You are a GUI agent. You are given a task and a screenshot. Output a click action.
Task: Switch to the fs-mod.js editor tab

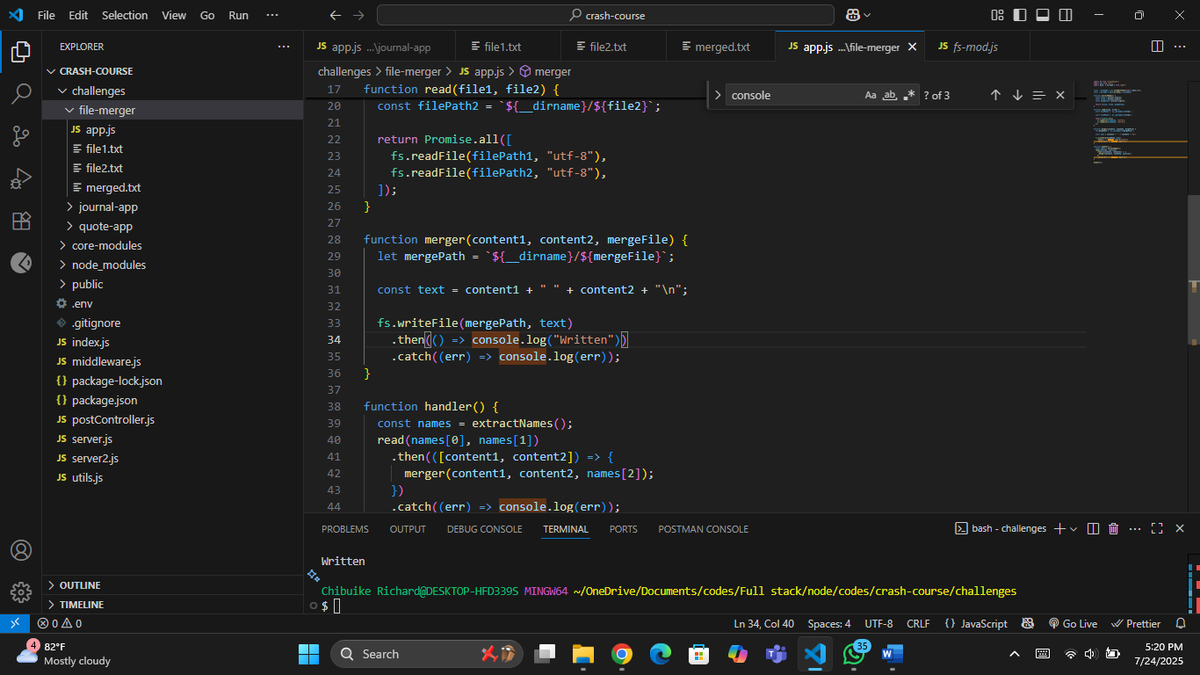(x=975, y=47)
